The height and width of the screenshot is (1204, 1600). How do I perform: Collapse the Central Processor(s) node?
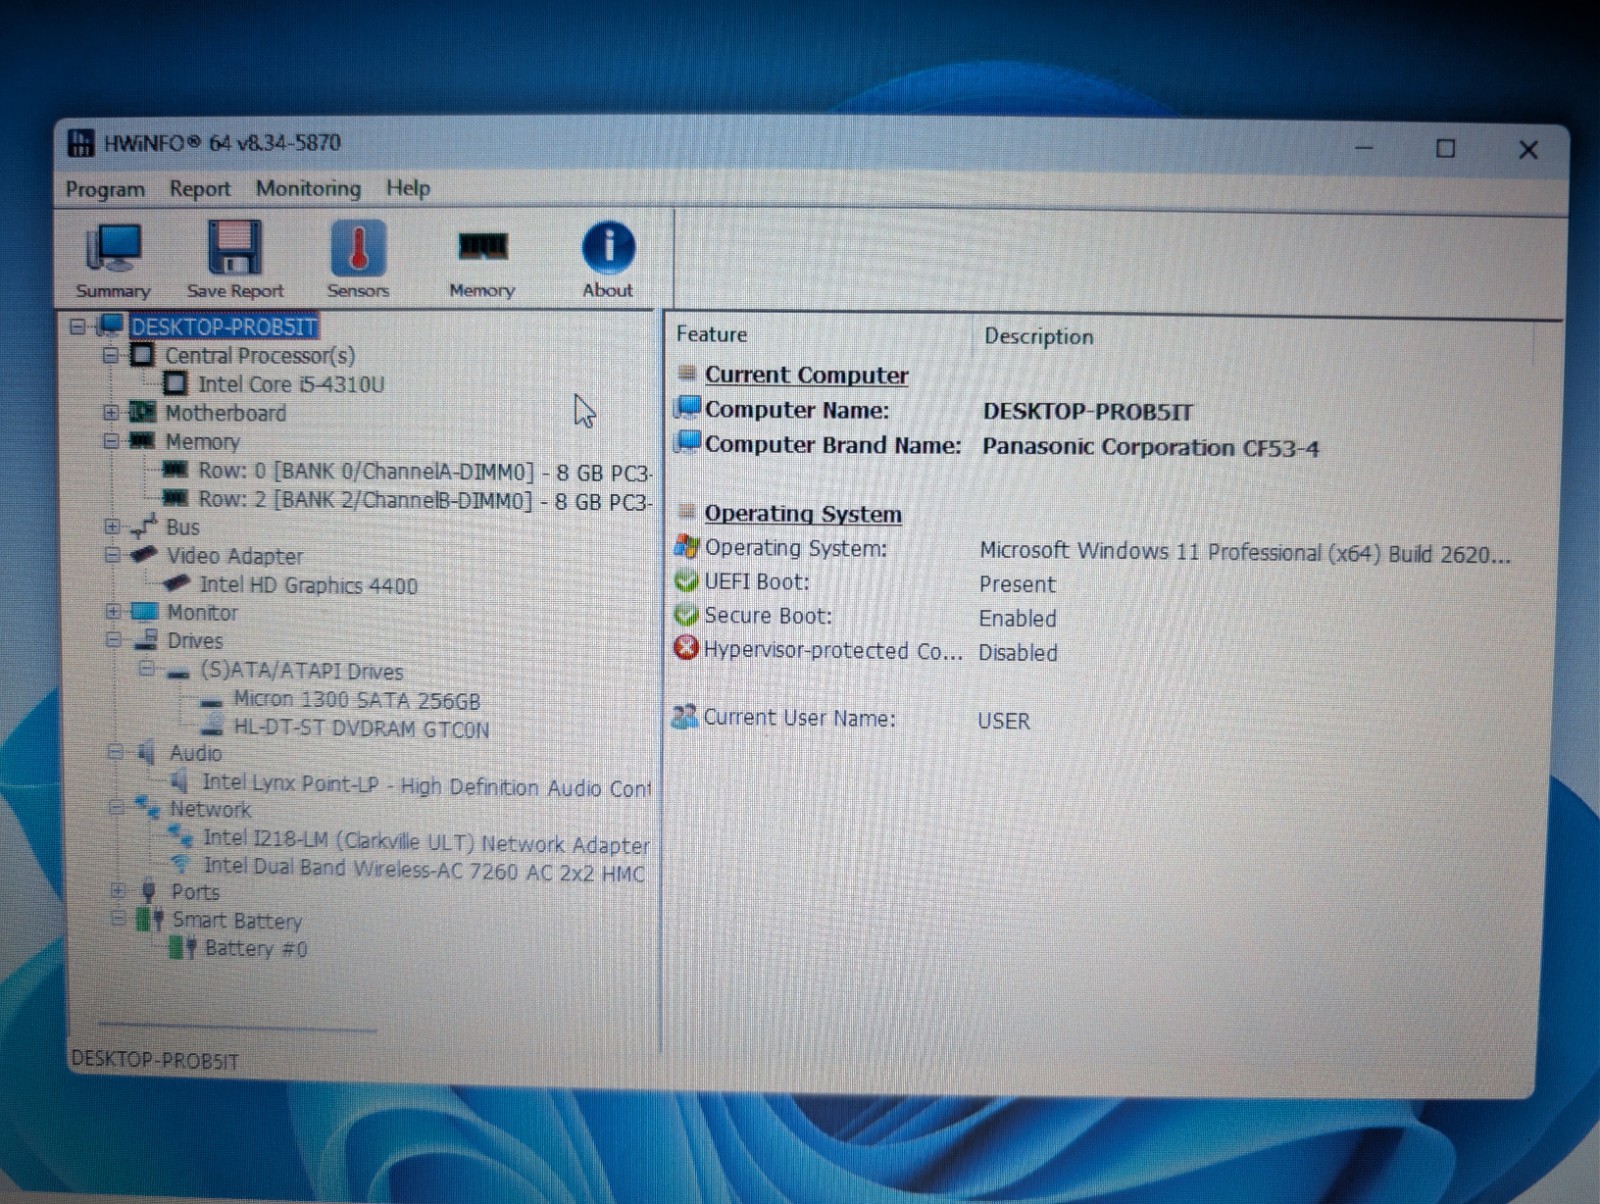[x=111, y=355]
